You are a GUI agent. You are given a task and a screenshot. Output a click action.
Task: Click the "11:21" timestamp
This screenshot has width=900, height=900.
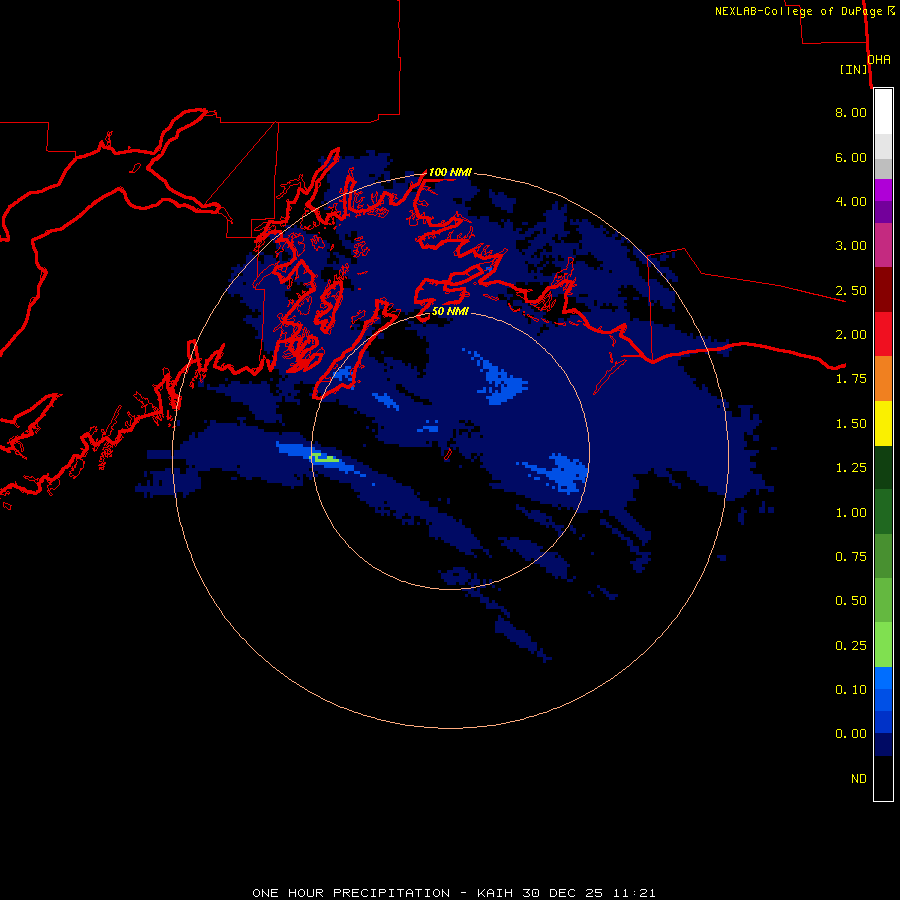[634, 893]
